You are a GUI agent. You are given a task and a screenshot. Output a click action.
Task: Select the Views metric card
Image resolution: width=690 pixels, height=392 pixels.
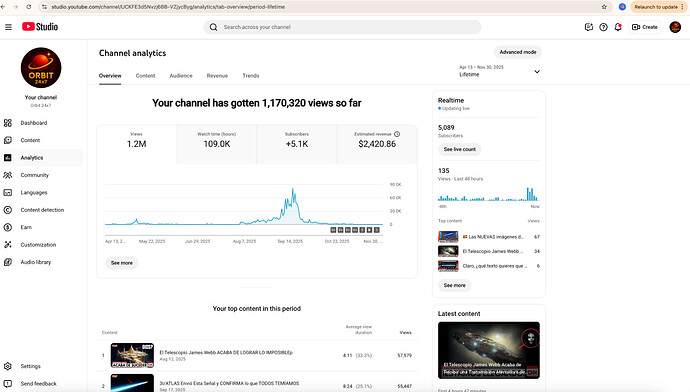coord(136,144)
